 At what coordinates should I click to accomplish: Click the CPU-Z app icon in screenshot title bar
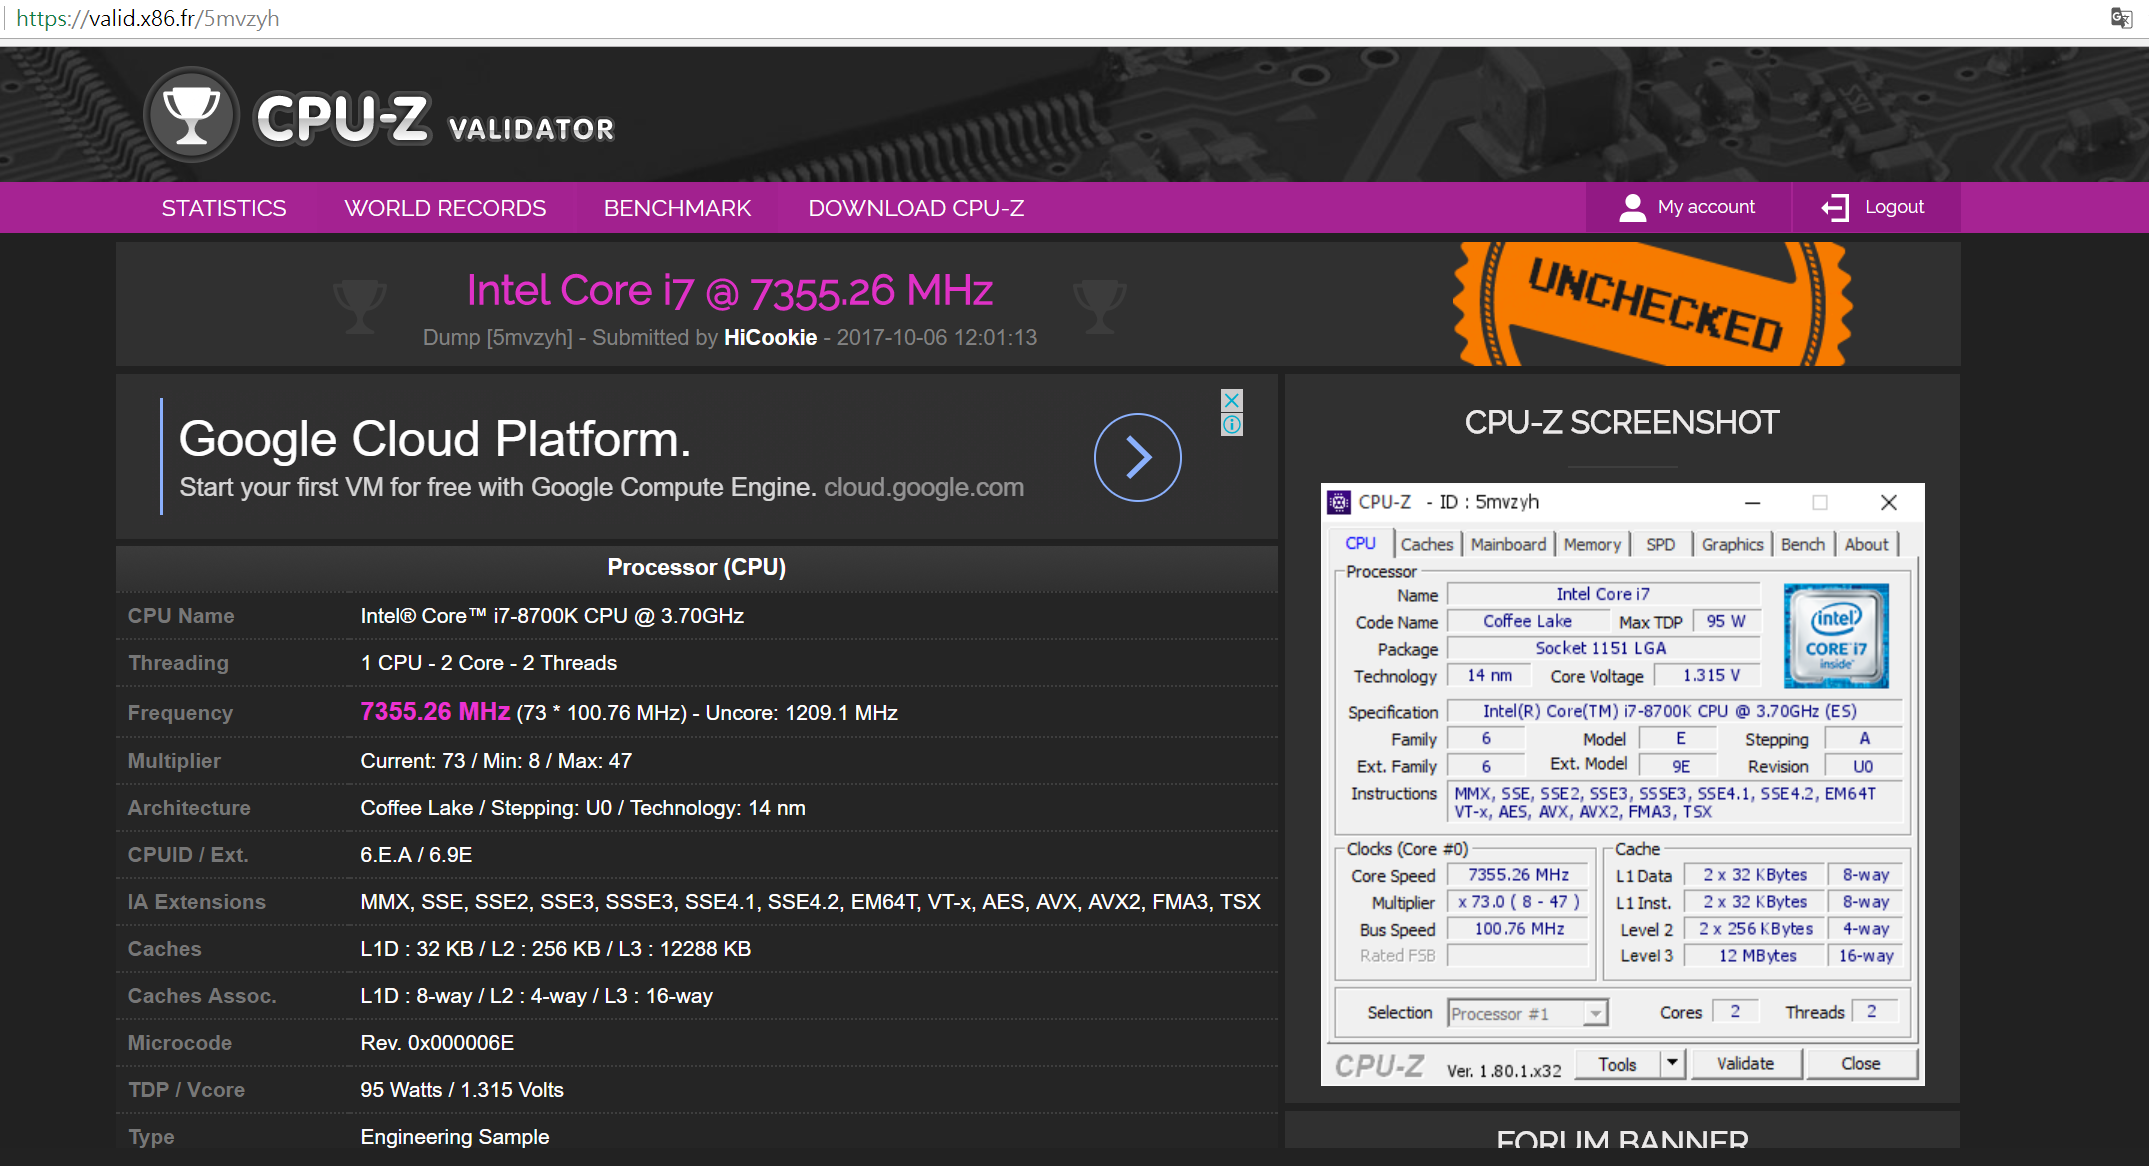point(1339,502)
